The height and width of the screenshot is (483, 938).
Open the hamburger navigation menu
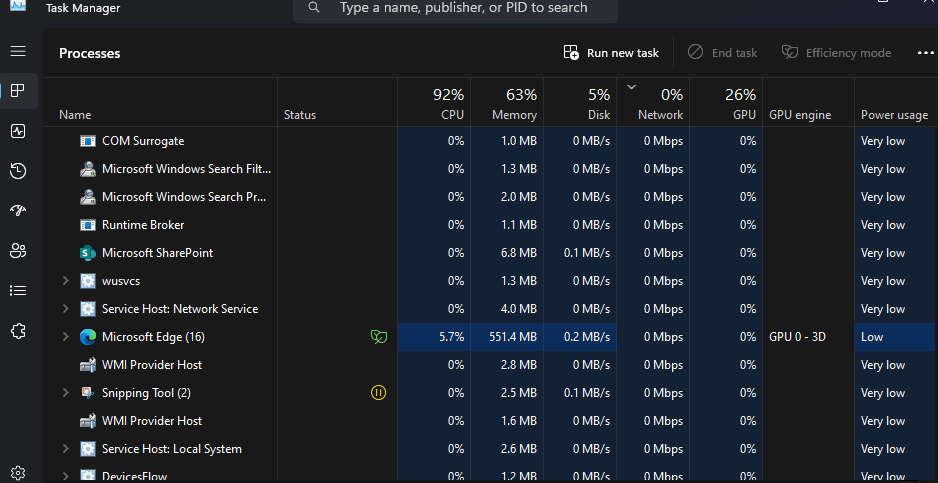click(x=18, y=51)
